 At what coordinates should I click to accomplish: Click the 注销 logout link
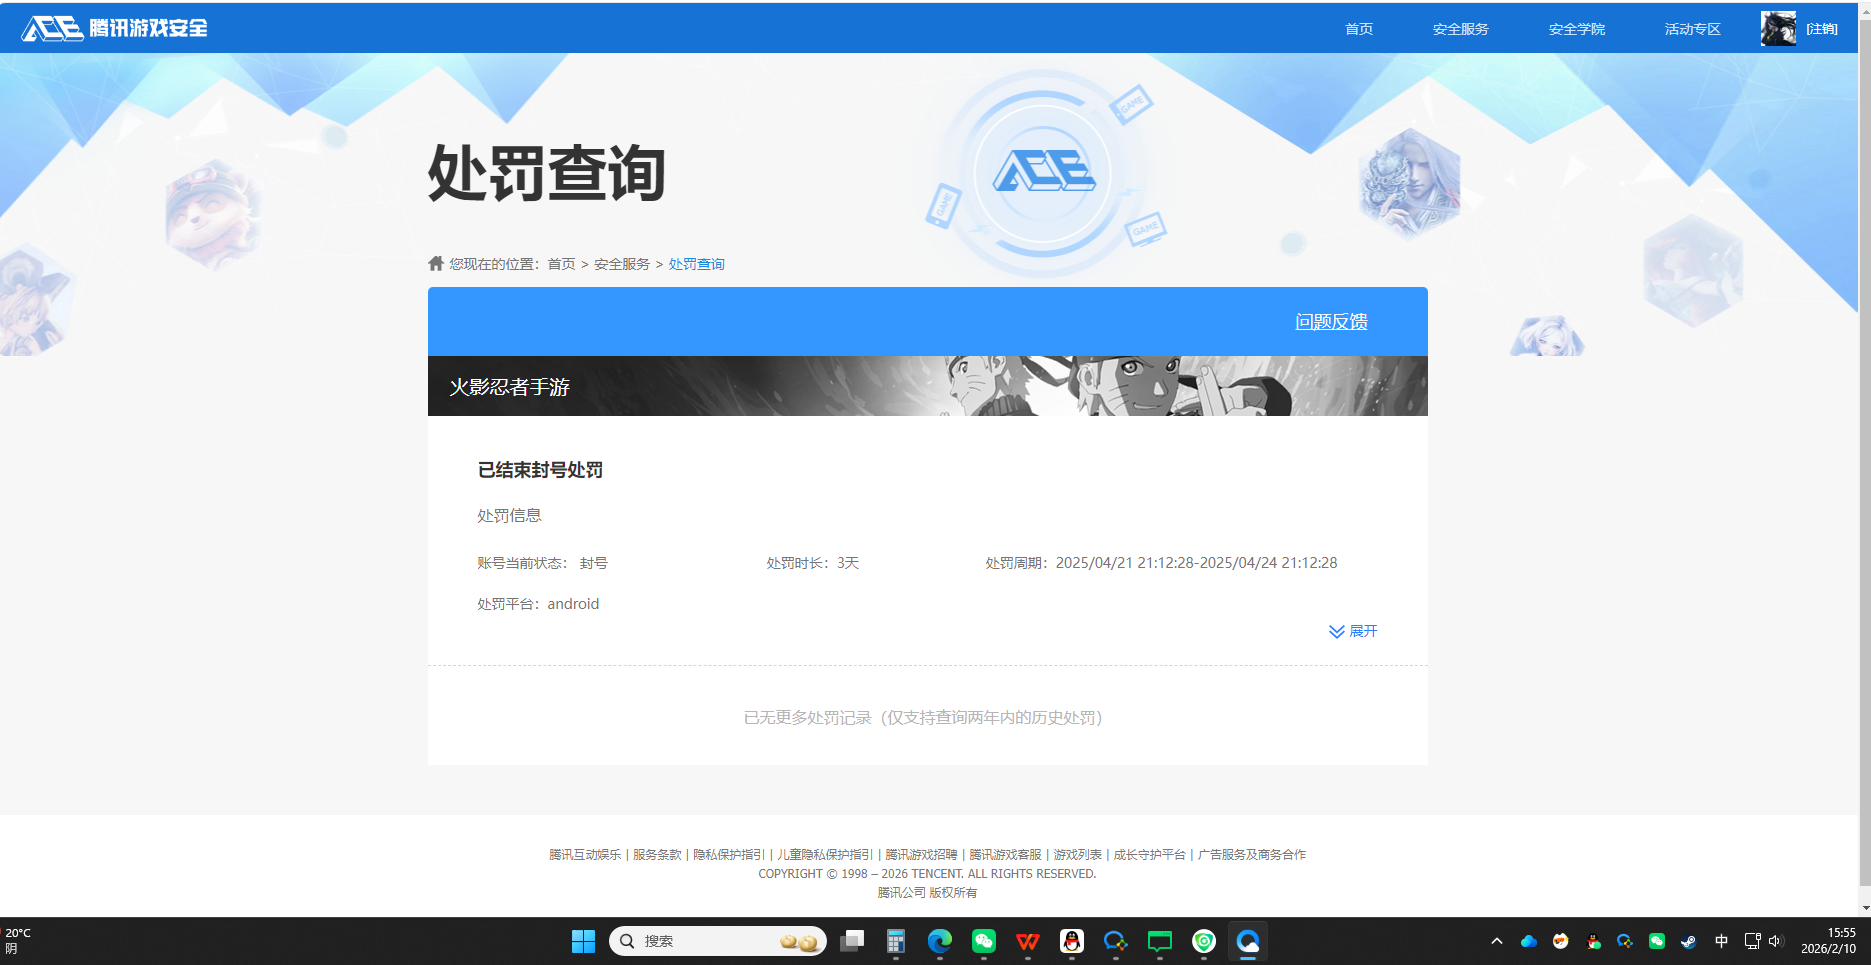1822,29
